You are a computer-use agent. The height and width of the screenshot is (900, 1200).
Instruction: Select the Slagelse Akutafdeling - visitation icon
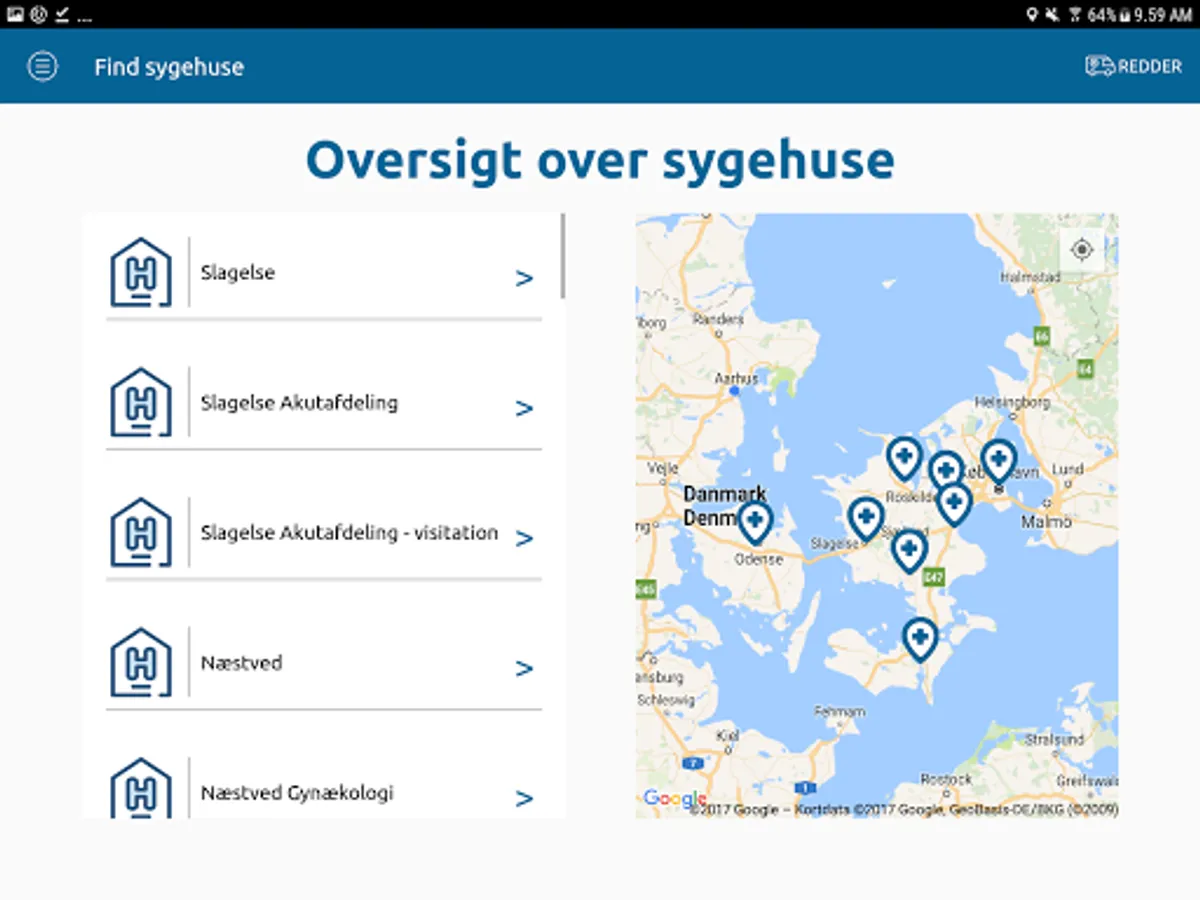pyautogui.click(x=141, y=532)
